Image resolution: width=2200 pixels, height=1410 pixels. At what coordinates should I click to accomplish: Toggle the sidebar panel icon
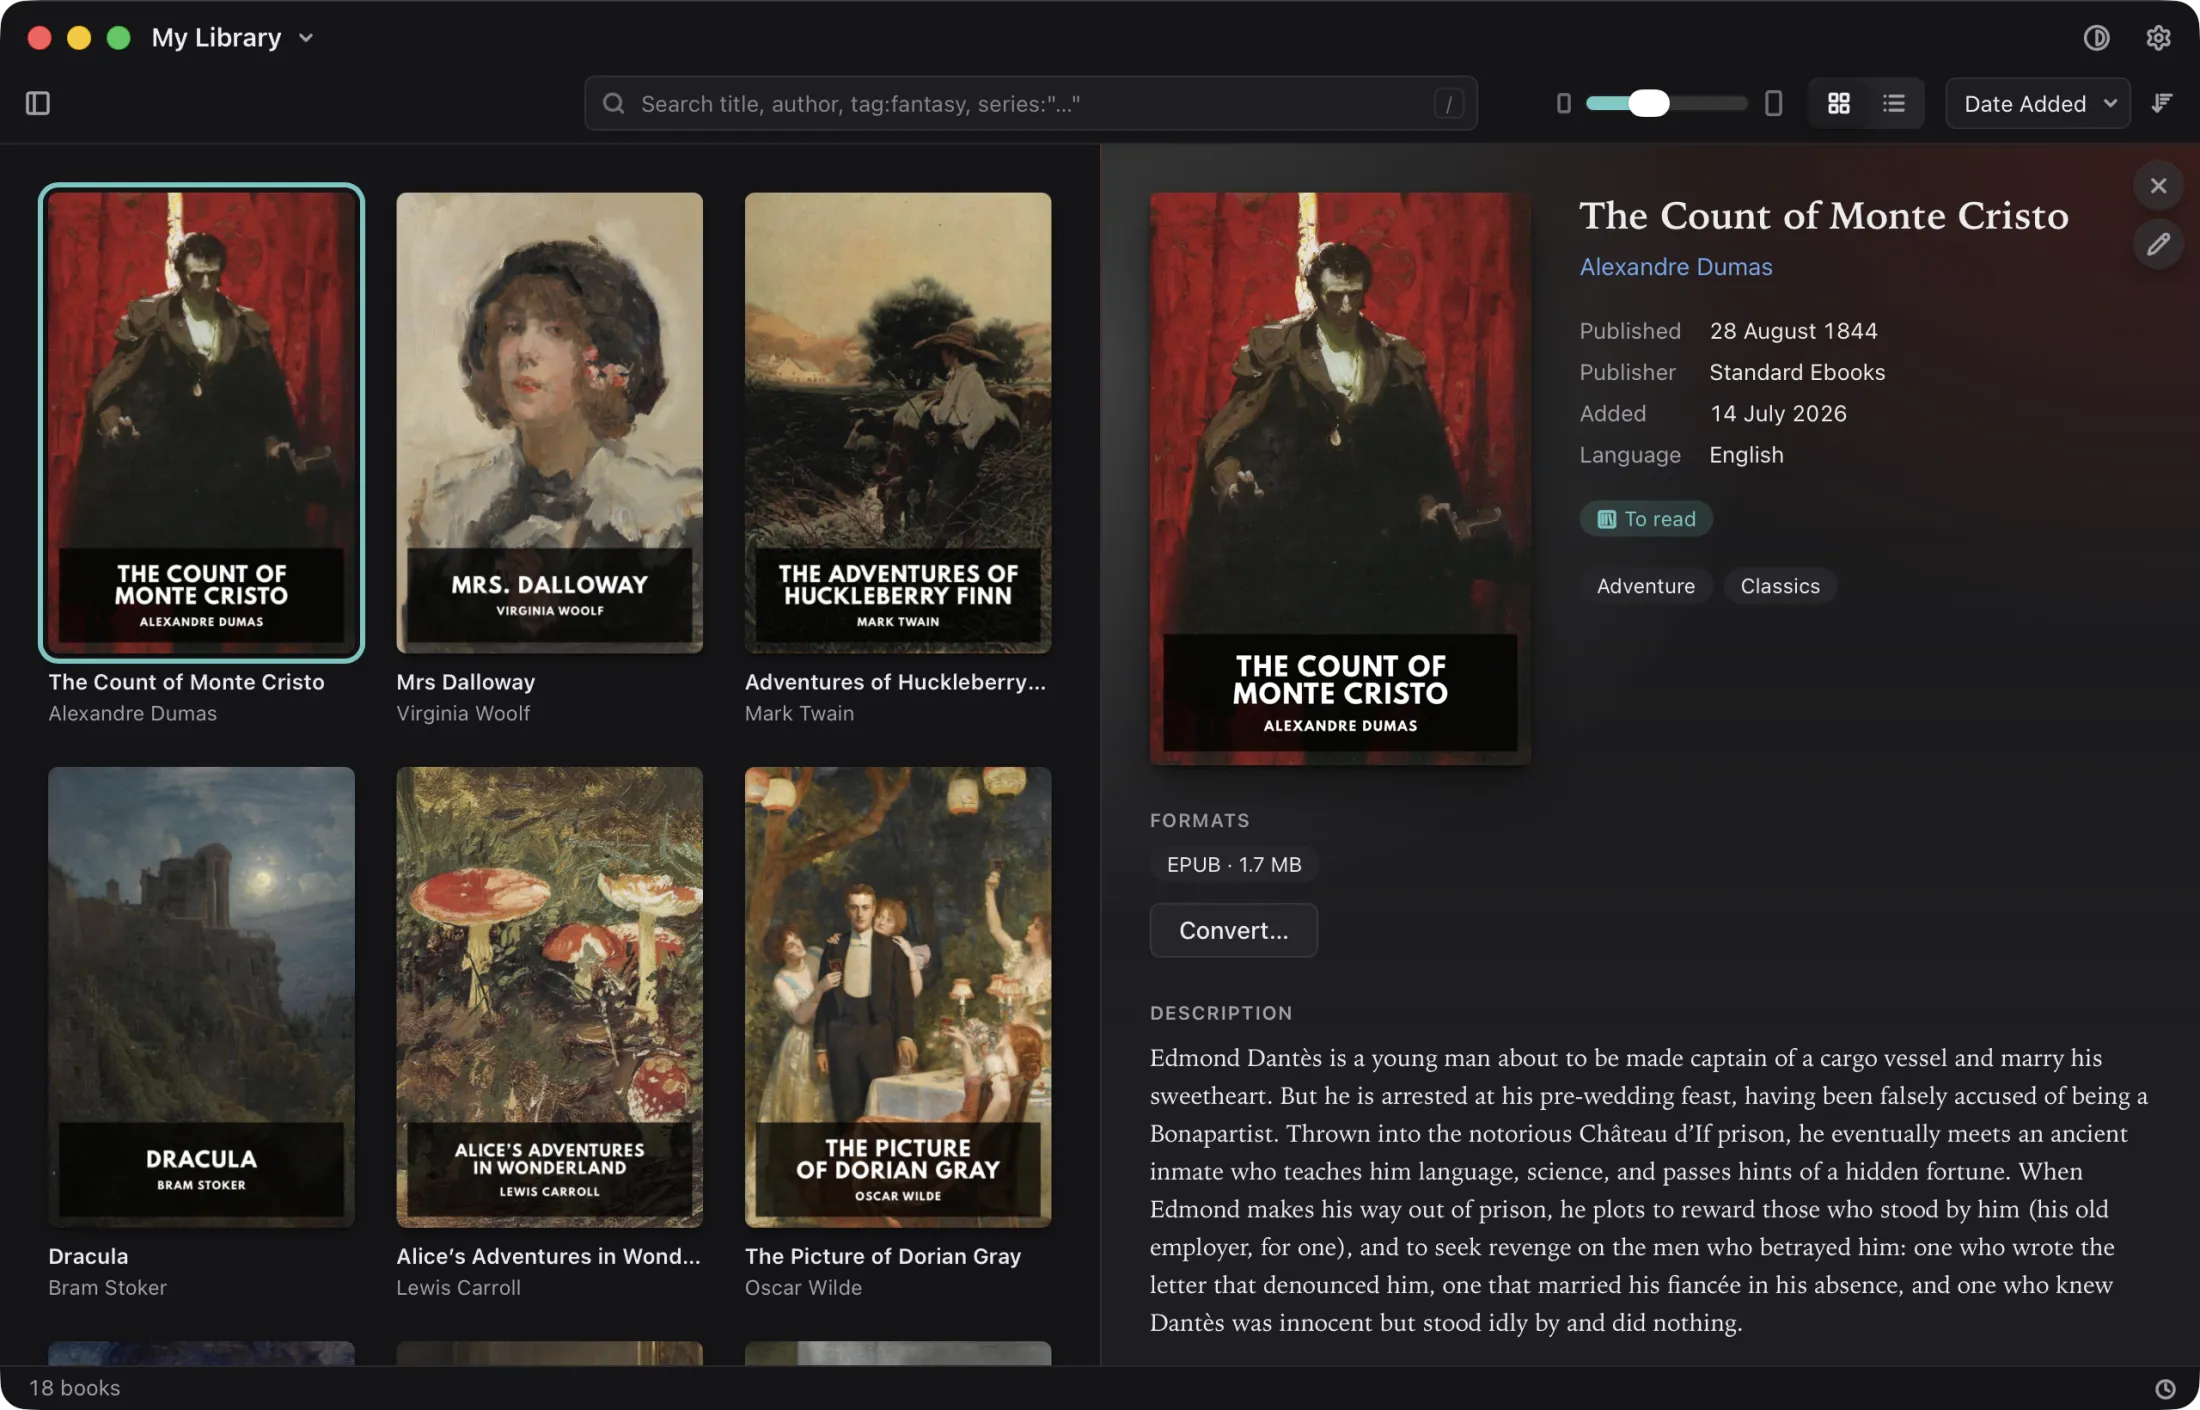(x=38, y=103)
